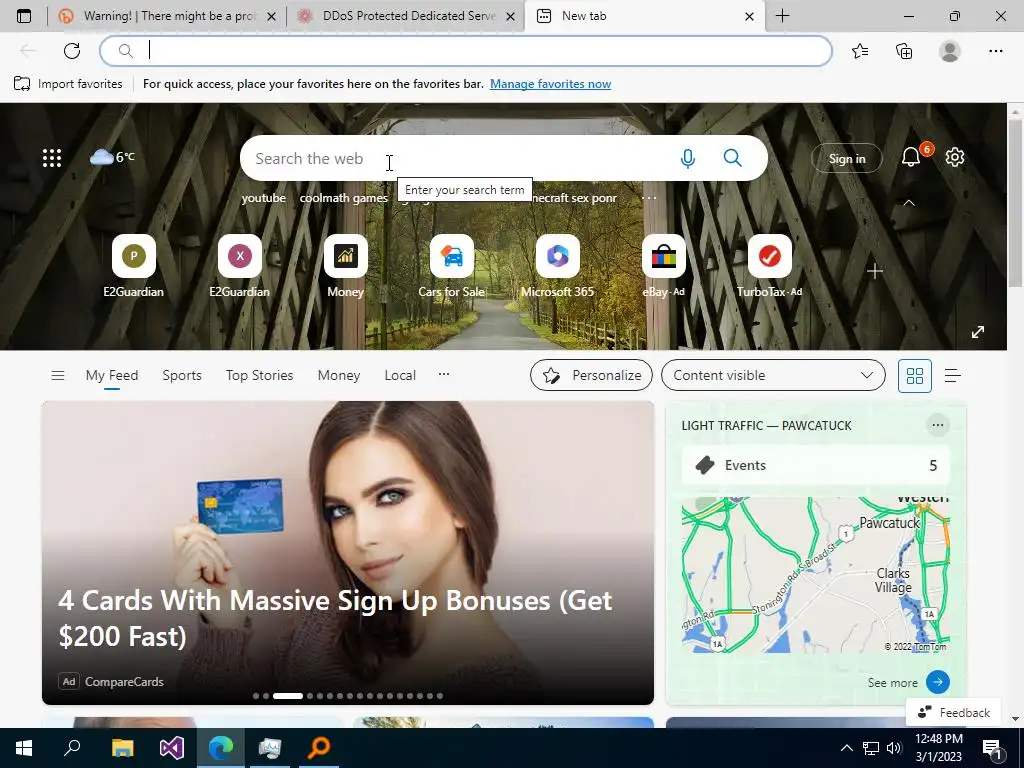
Task: Switch to the Top Stories tab
Action: click(x=259, y=376)
